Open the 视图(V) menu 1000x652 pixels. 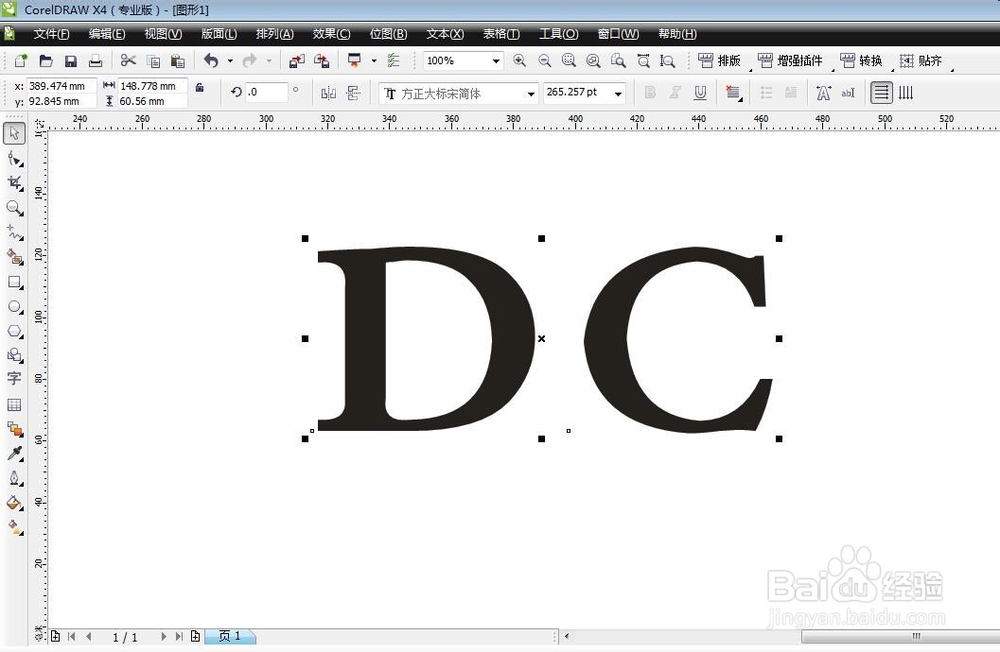click(x=163, y=34)
